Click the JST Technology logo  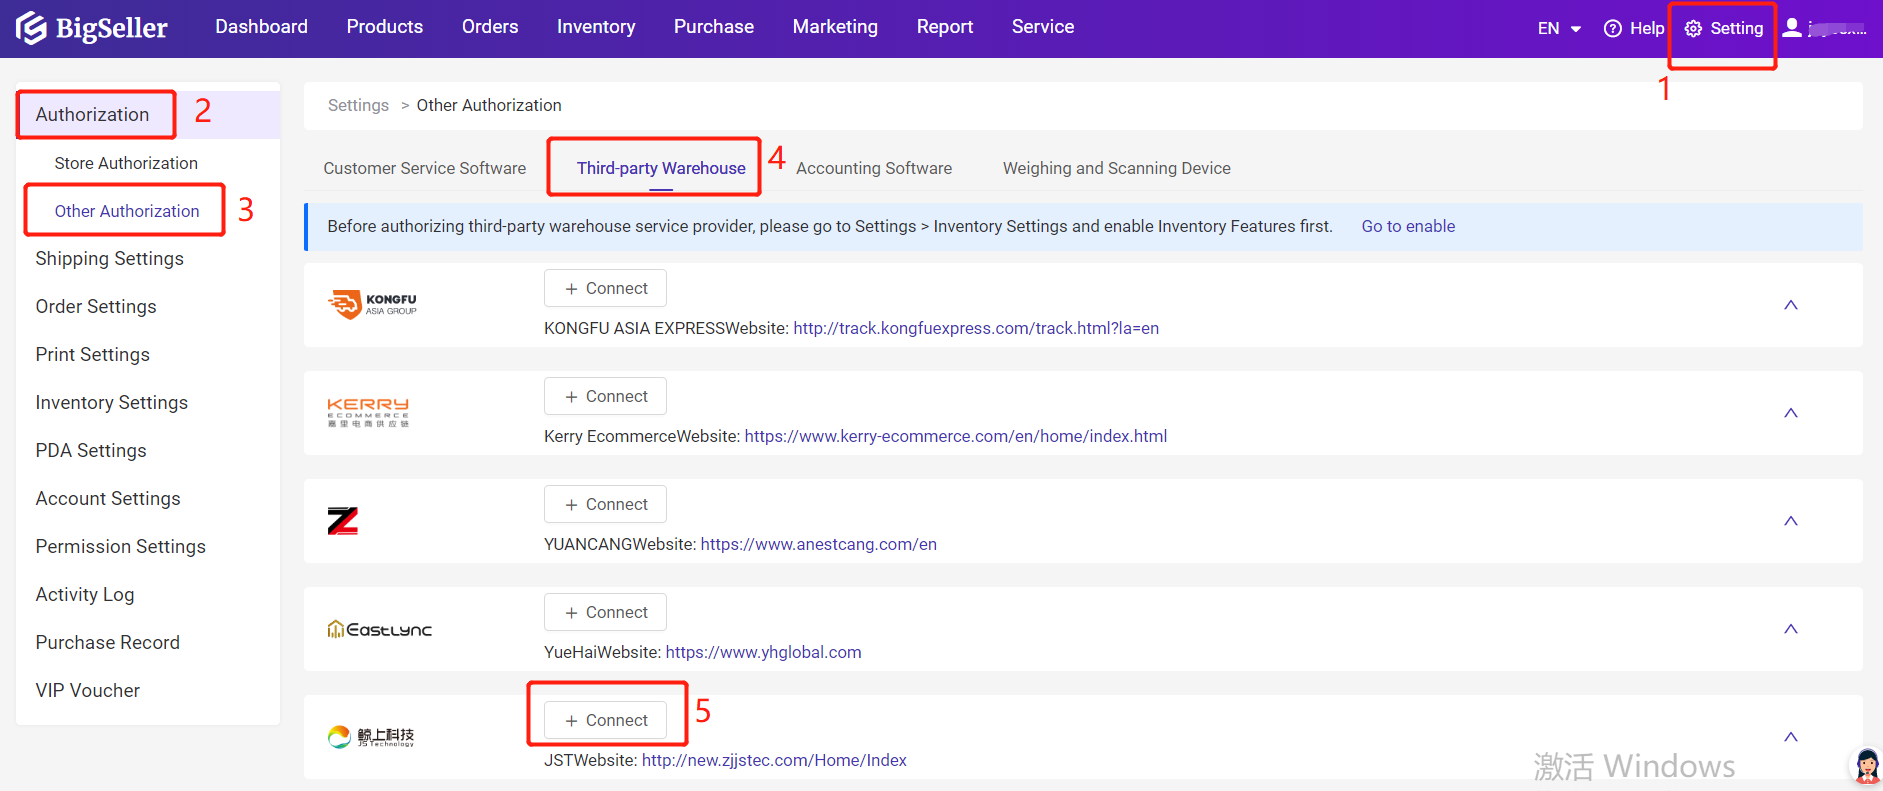click(371, 737)
